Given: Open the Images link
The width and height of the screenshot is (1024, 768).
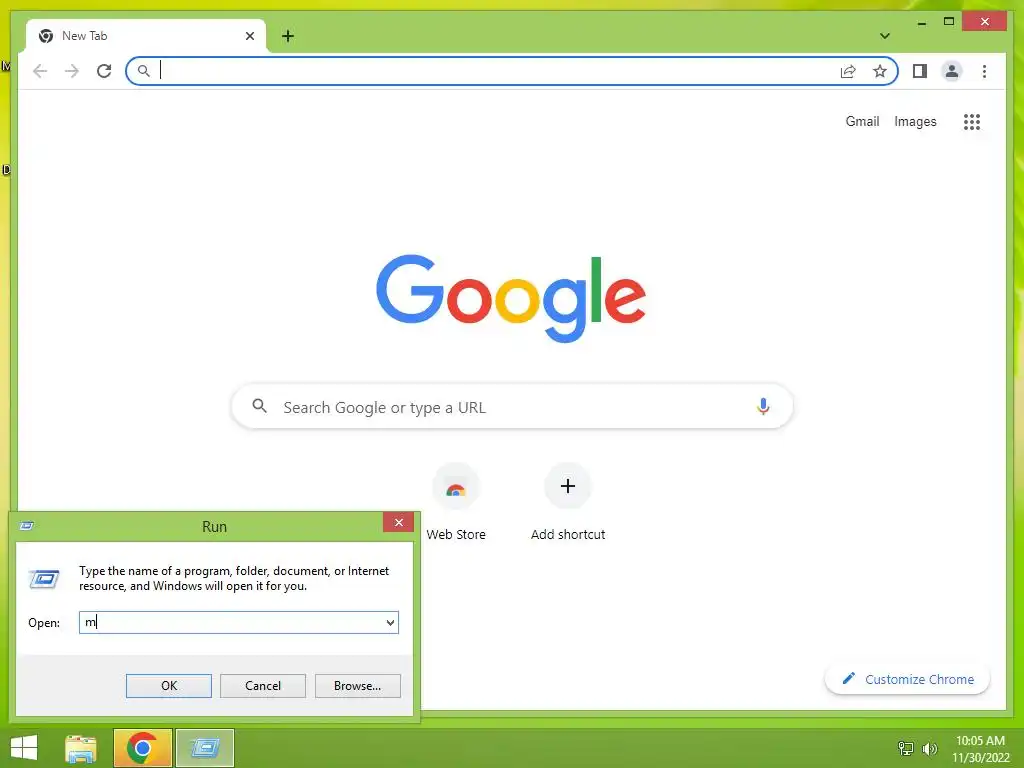Looking at the screenshot, I should click(x=915, y=121).
